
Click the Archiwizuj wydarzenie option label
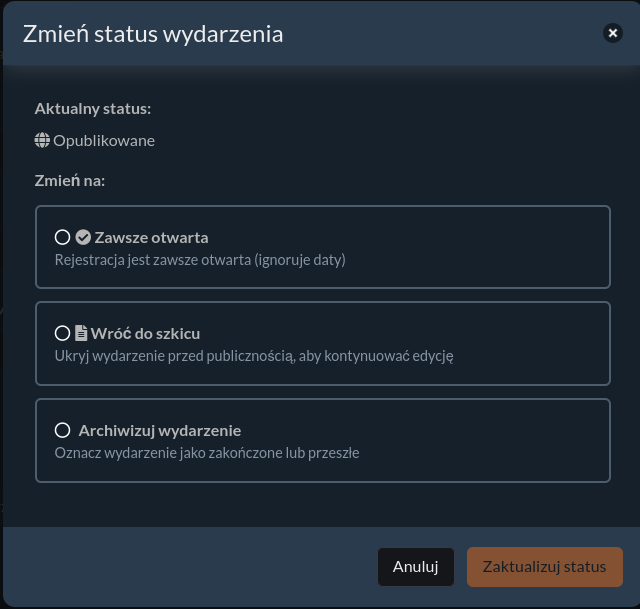point(160,430)
